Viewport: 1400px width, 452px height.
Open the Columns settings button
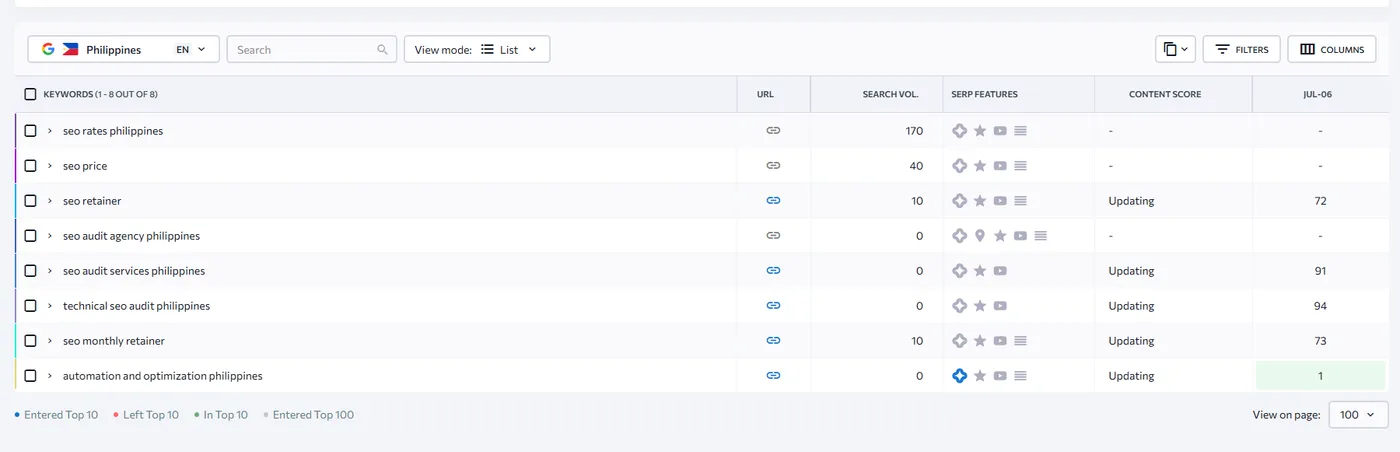coord(1331,49)
